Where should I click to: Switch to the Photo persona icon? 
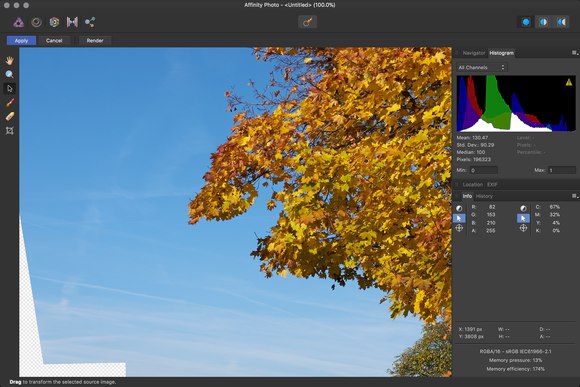tap(18, 22)
